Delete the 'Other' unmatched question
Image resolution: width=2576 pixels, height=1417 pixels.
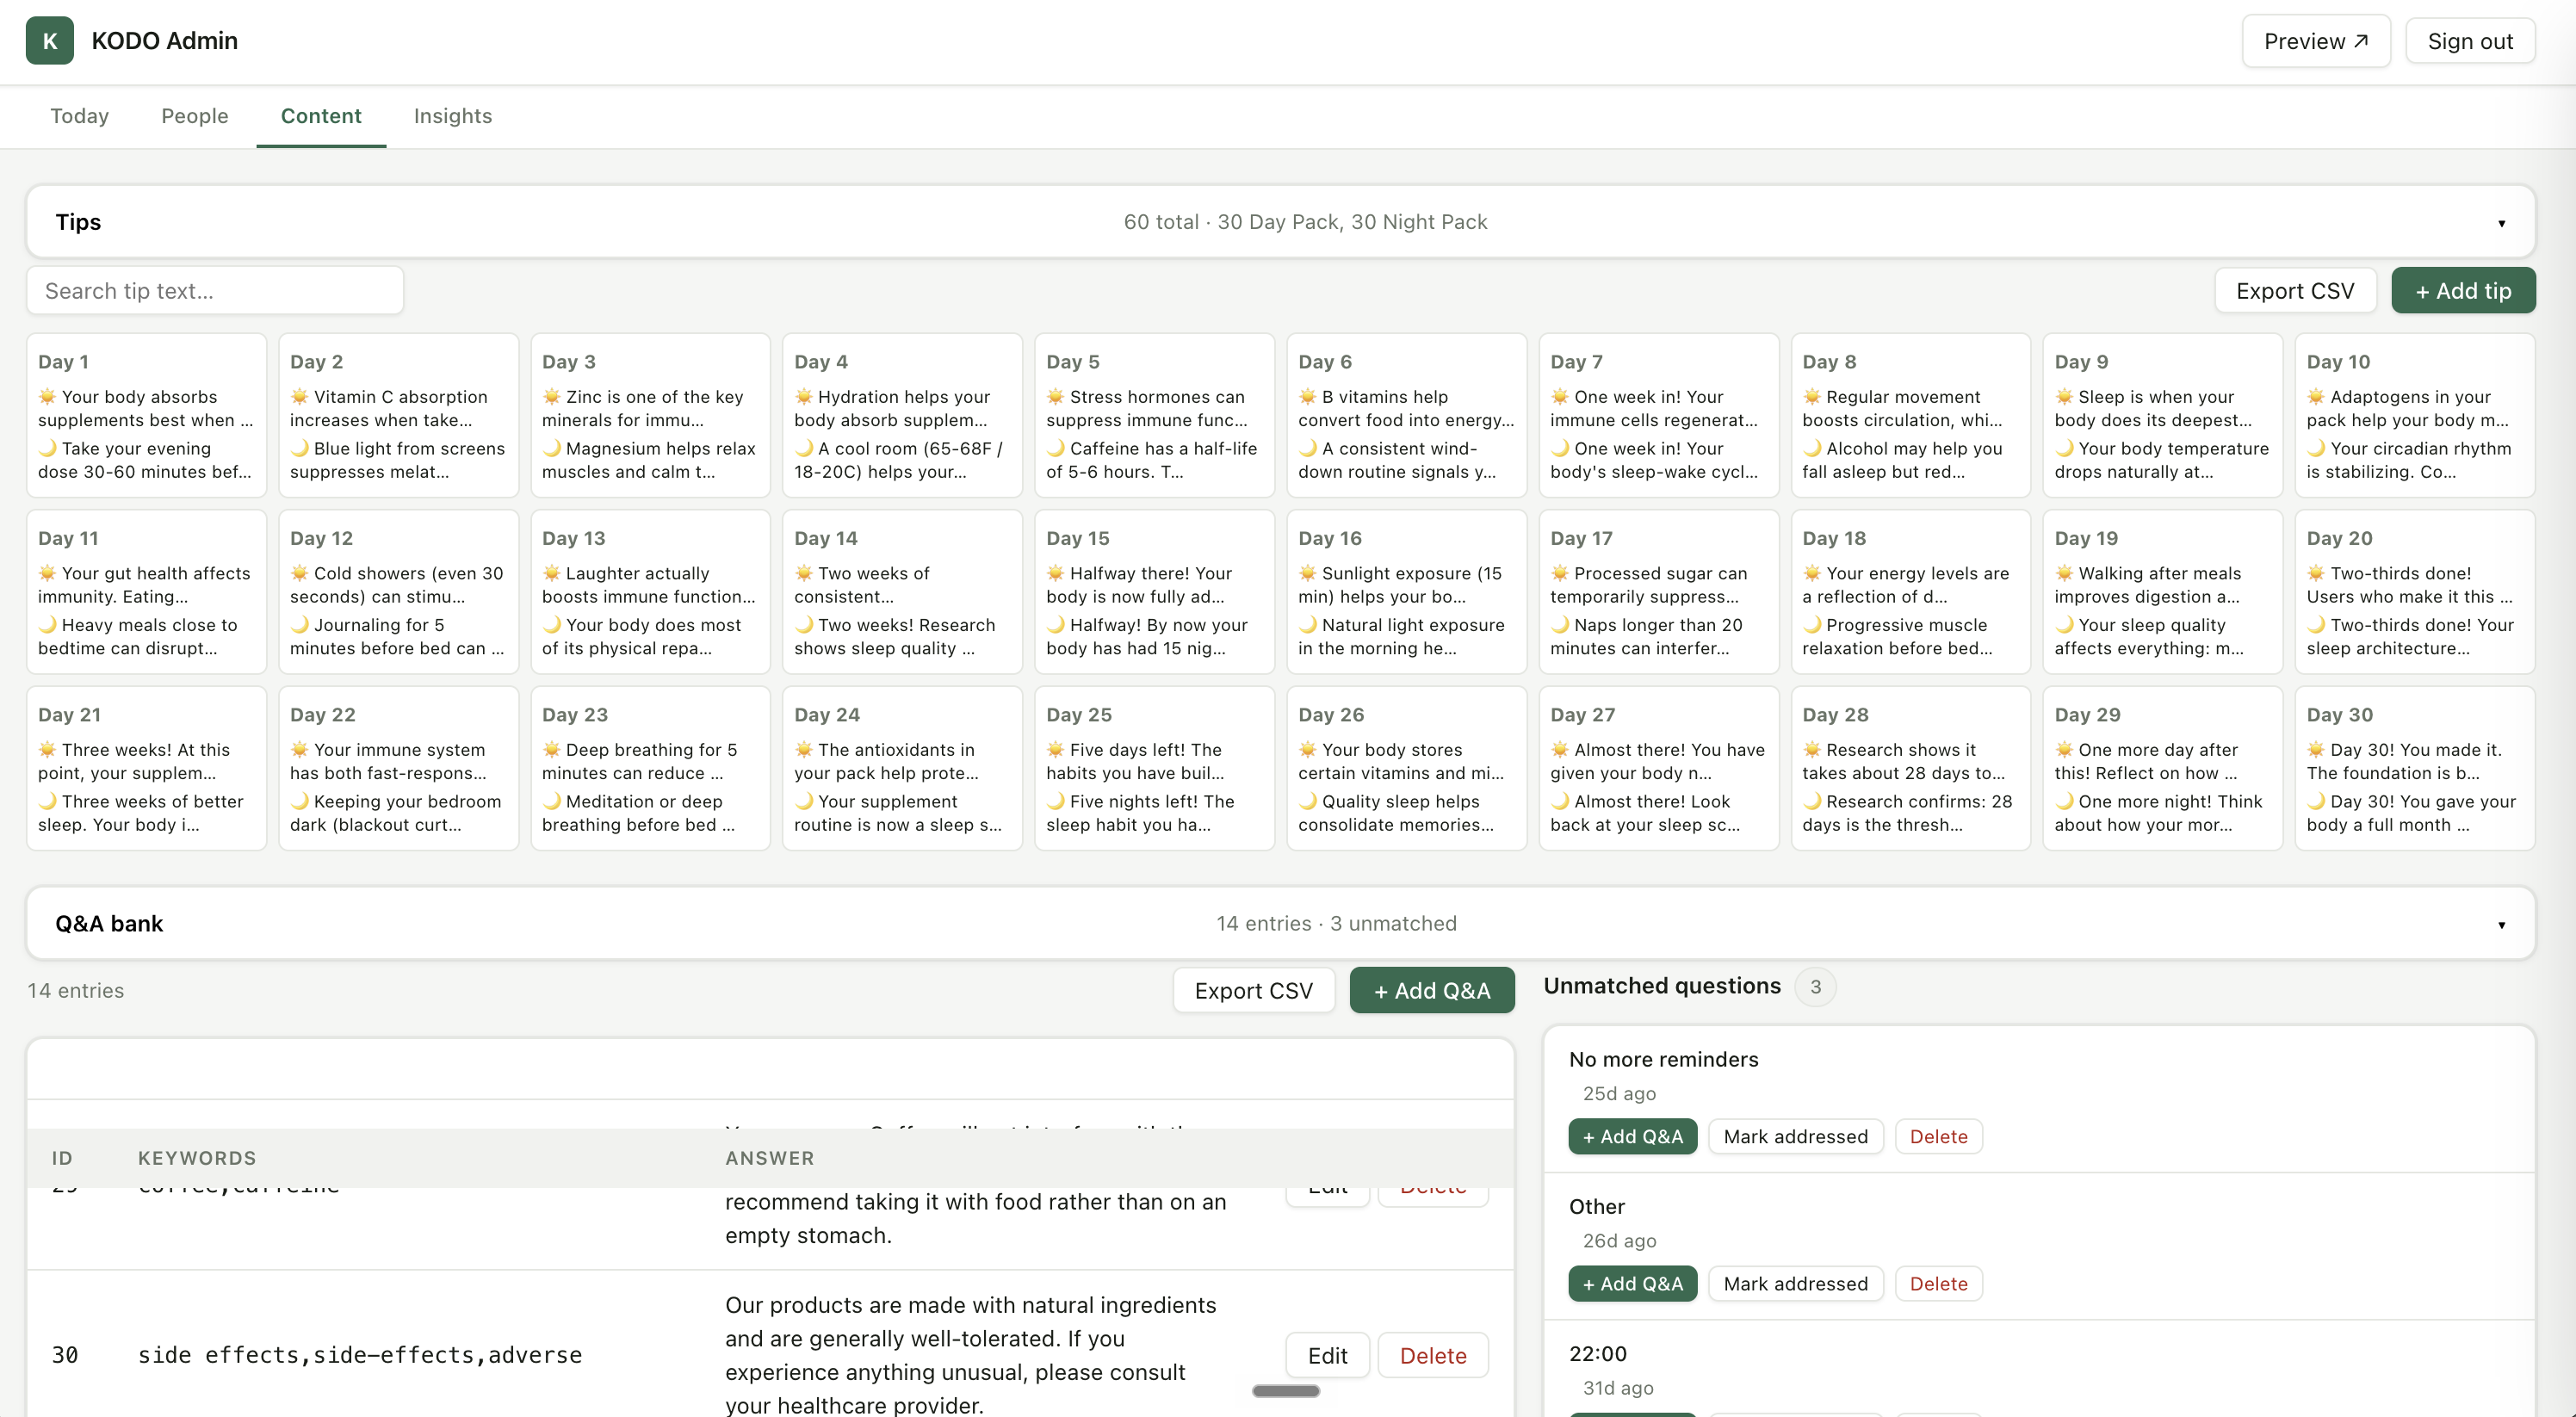1938,1283
